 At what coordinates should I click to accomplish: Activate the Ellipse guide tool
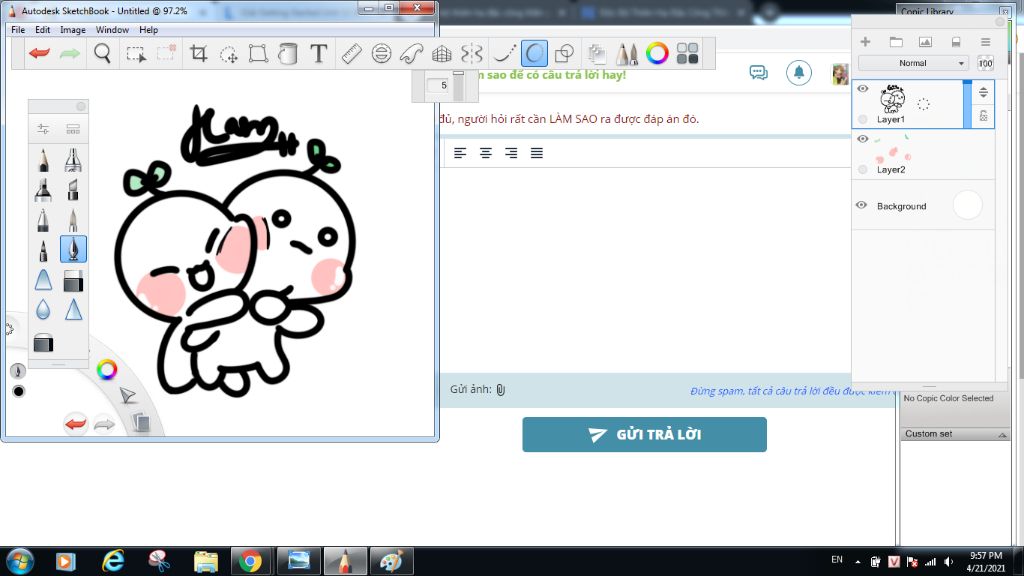381,54
